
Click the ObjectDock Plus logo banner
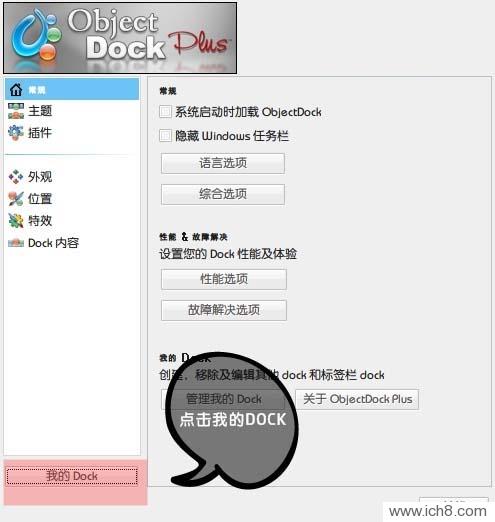pyautogui.click(x=120, y=38)
